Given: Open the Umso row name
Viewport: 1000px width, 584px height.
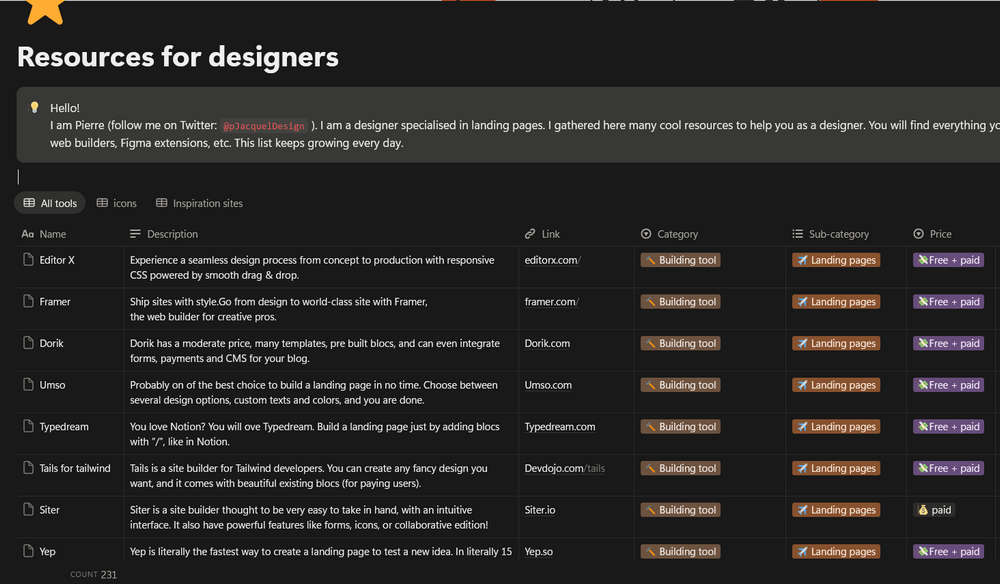Looking at the screenshot, I should point(52,385).
